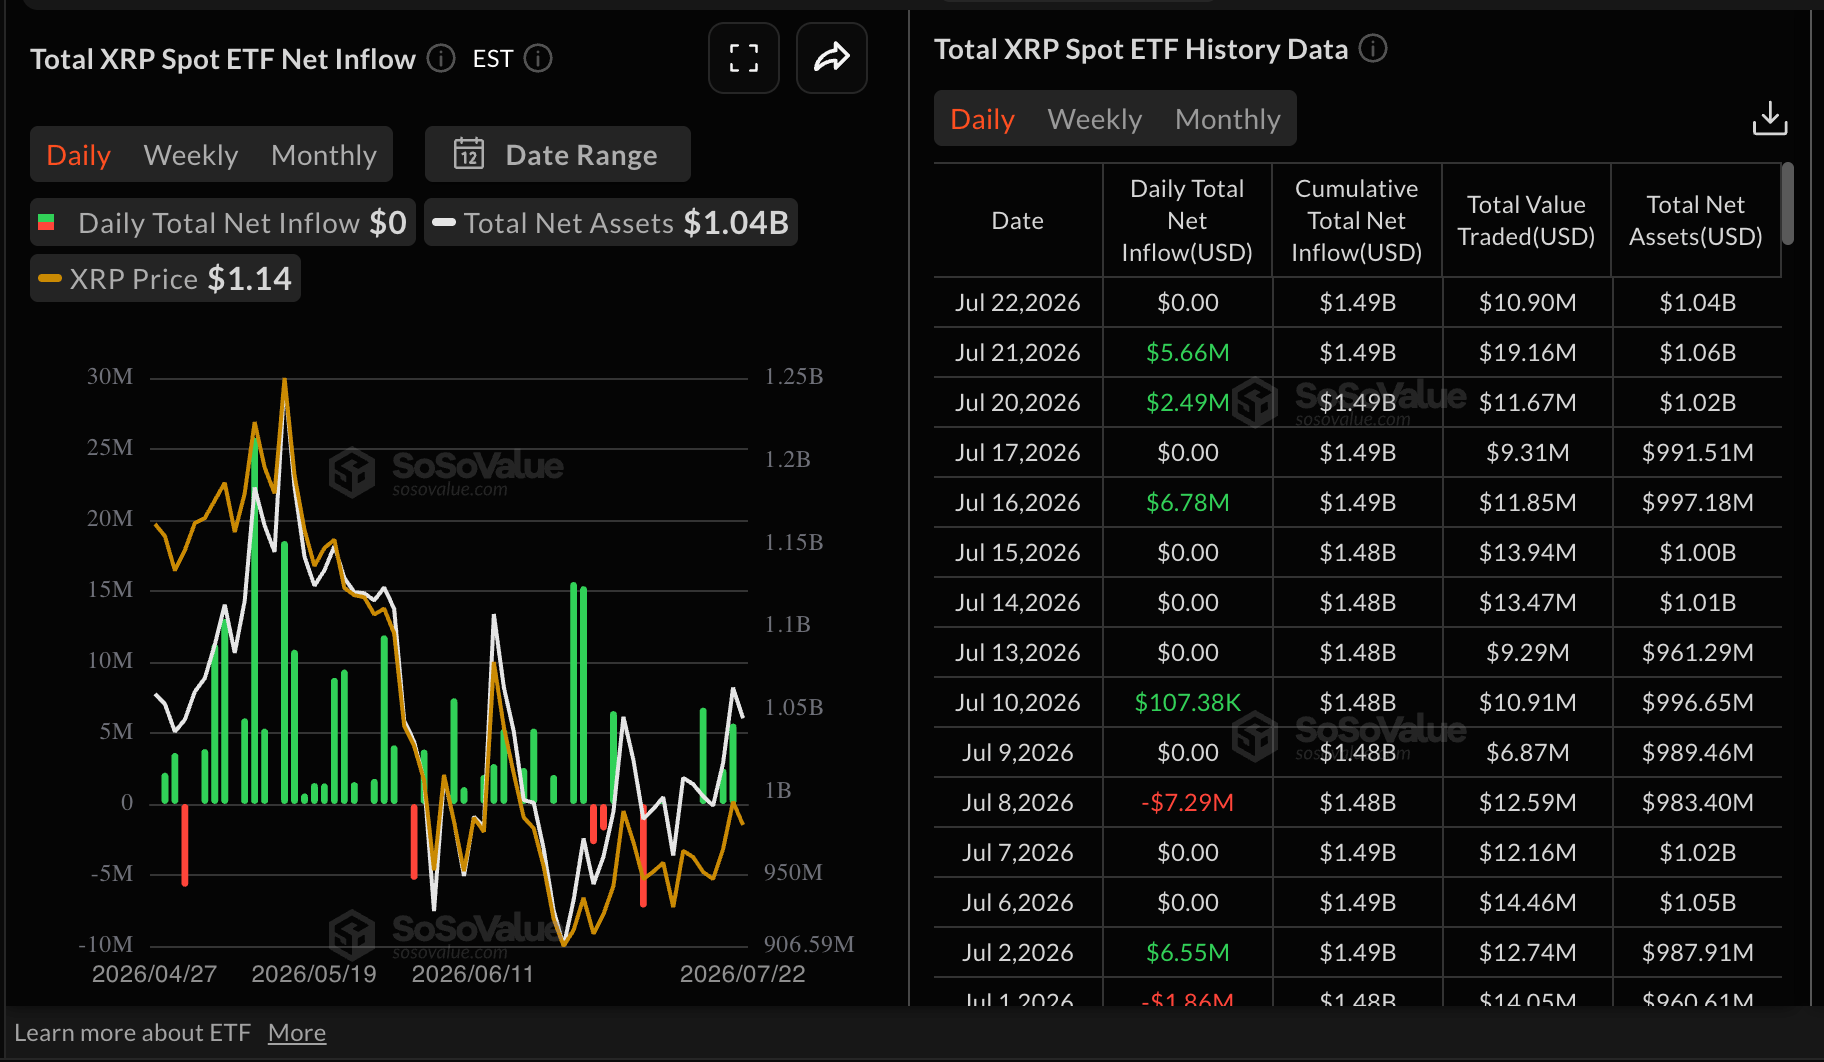
Task: Click the $6.55M inflow value
Action: [1188, 952]
